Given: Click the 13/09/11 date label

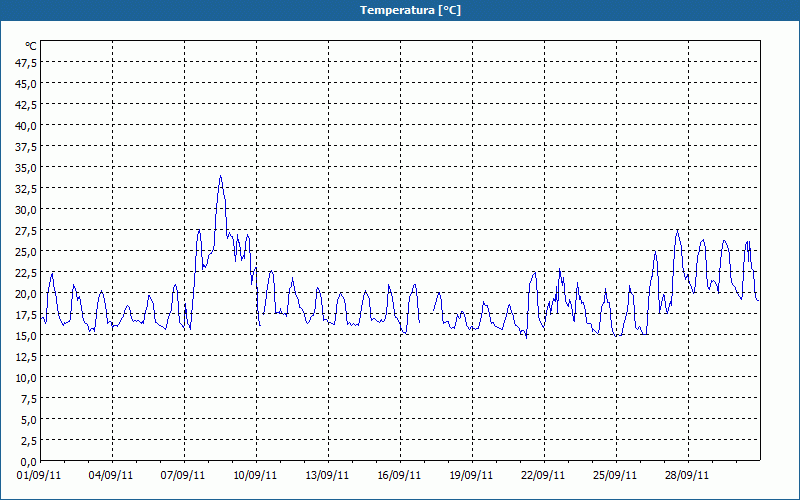Looking at the screenshot, I should tap(327, 476).
